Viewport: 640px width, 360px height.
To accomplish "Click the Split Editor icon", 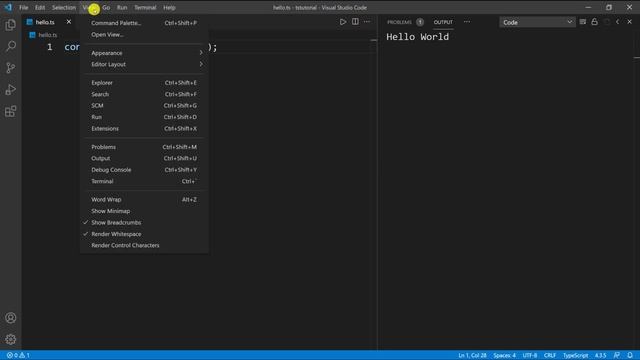I will coord(355,22).
